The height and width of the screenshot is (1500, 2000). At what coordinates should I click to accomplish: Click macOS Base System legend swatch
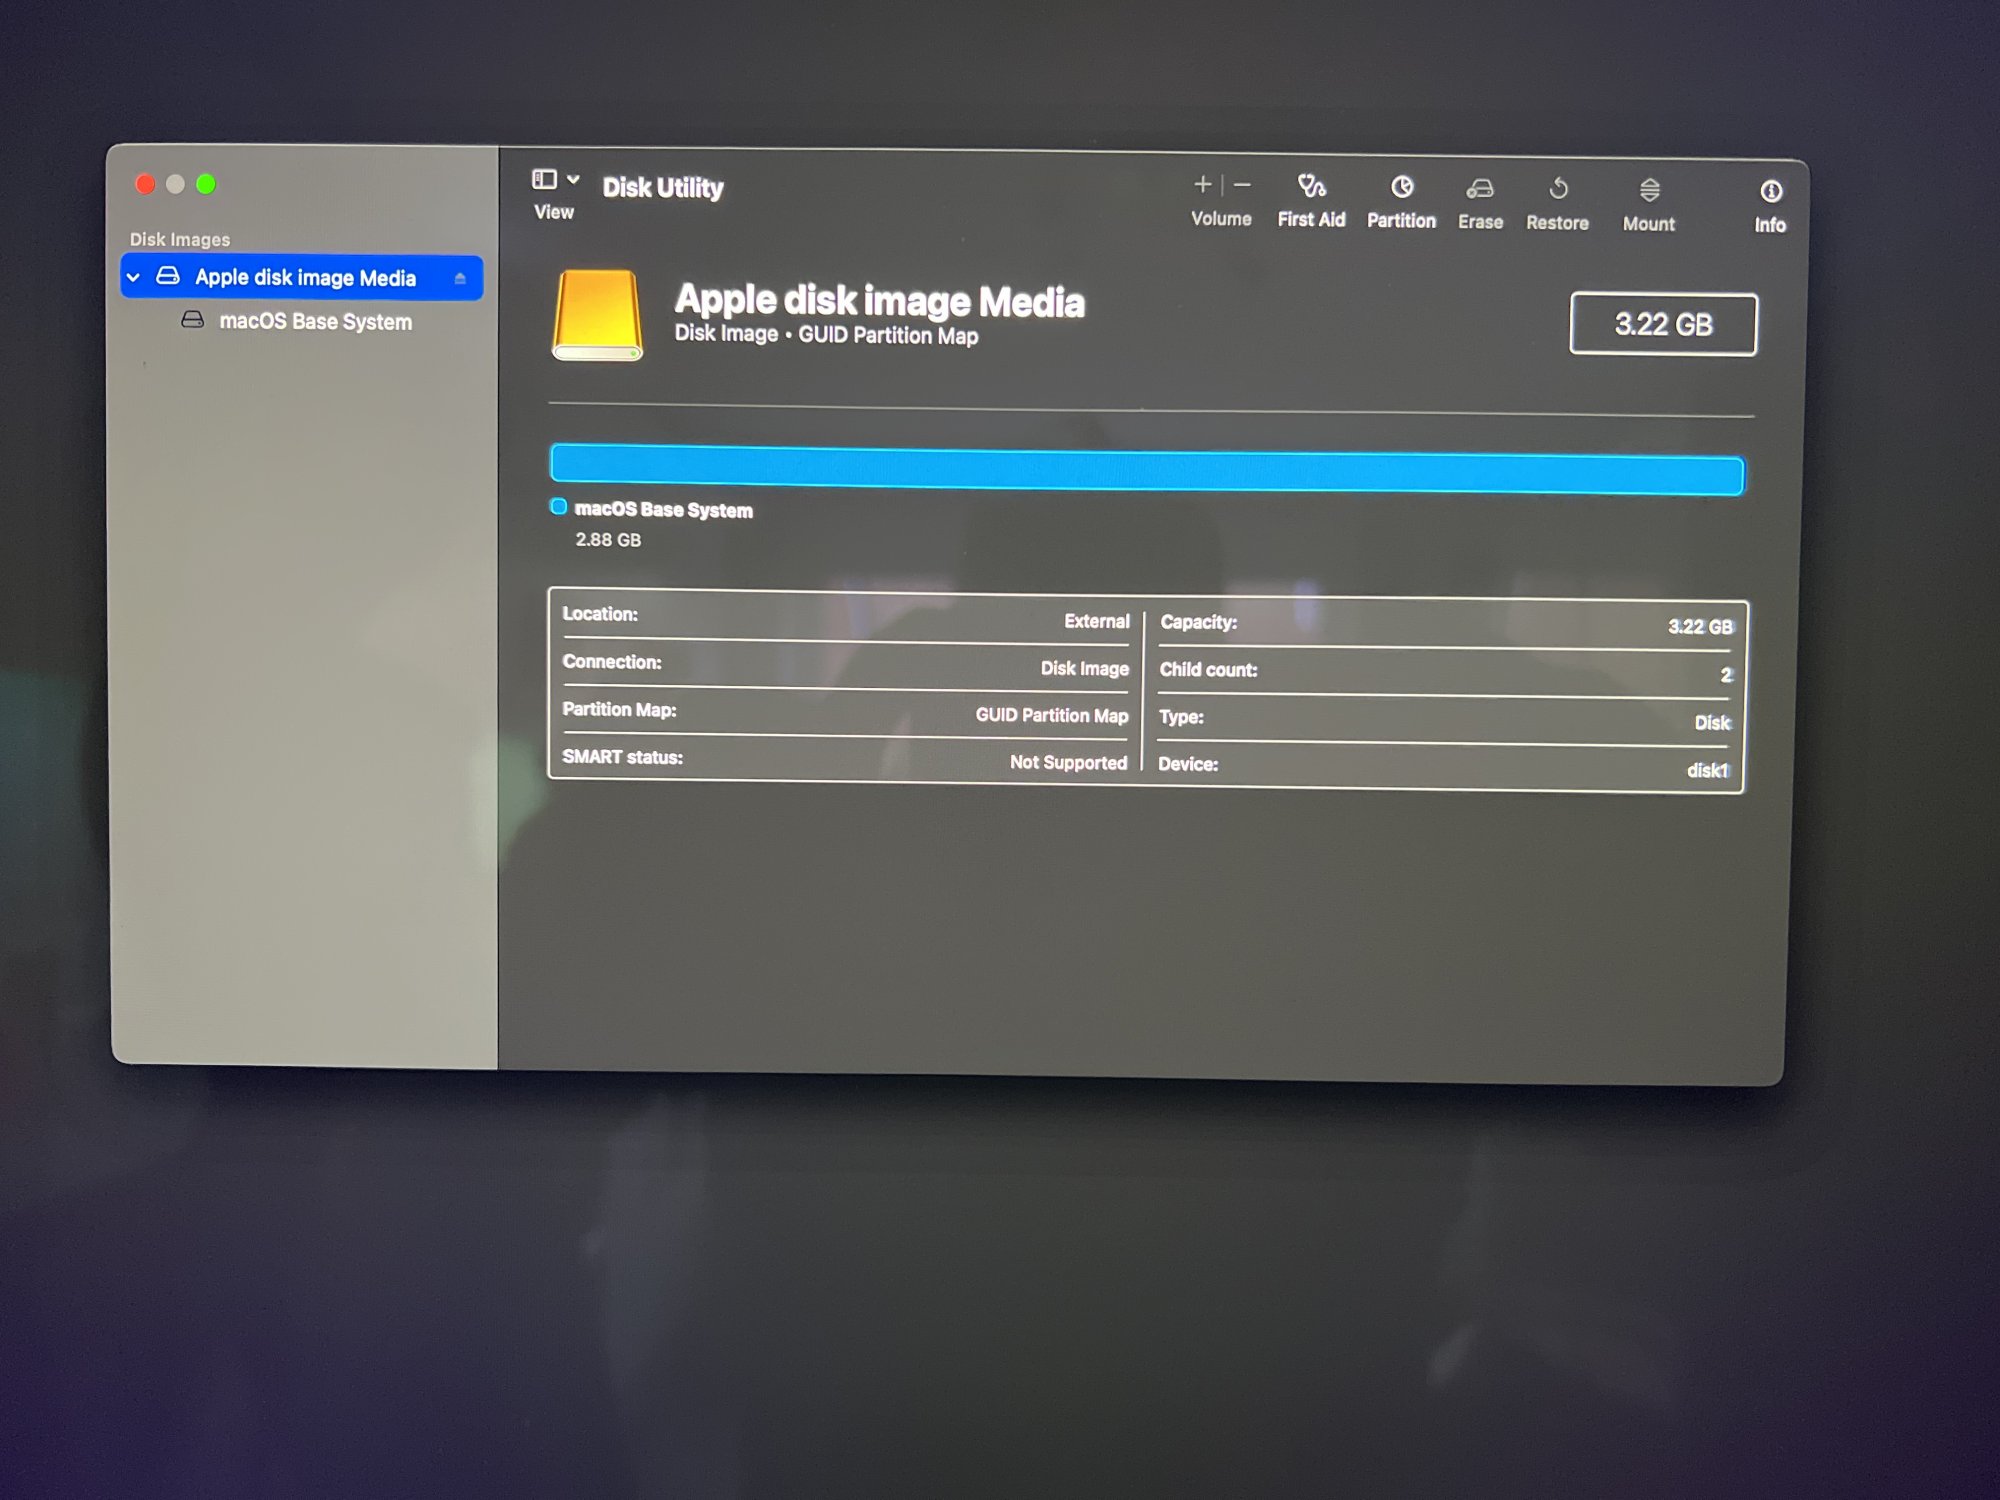coord(558,507)
